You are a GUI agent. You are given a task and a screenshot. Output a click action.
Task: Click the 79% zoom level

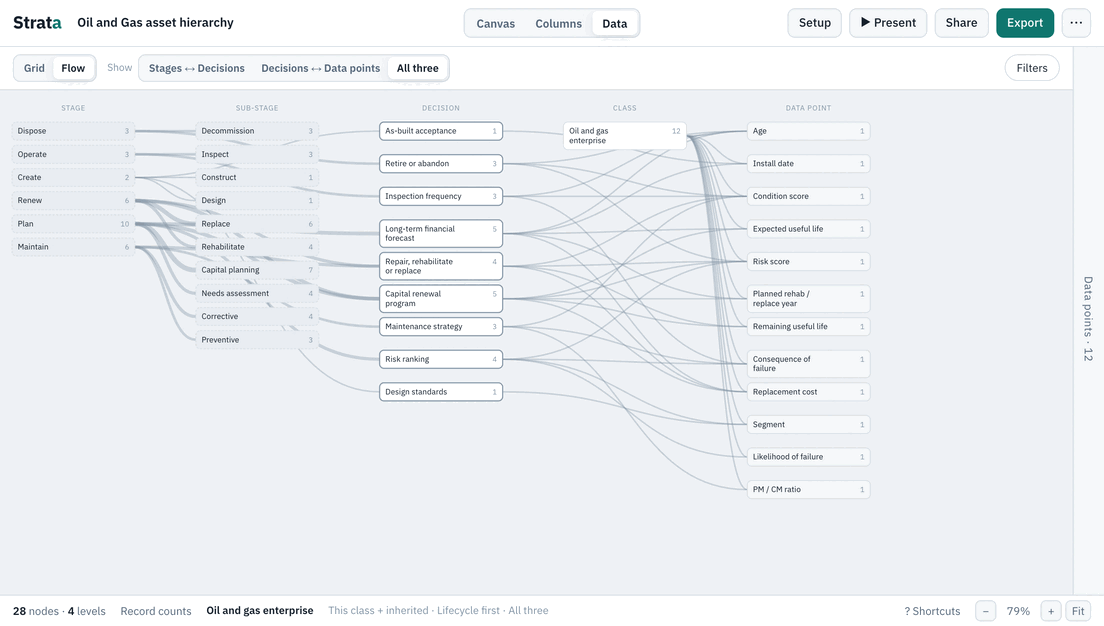point(1018,611)
